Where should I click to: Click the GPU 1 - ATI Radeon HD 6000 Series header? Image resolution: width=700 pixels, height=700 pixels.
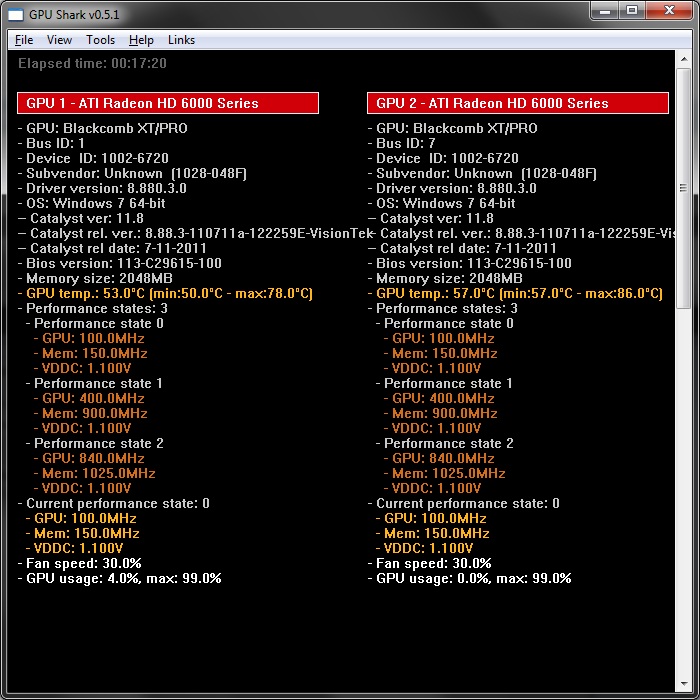tap(168, 103)
